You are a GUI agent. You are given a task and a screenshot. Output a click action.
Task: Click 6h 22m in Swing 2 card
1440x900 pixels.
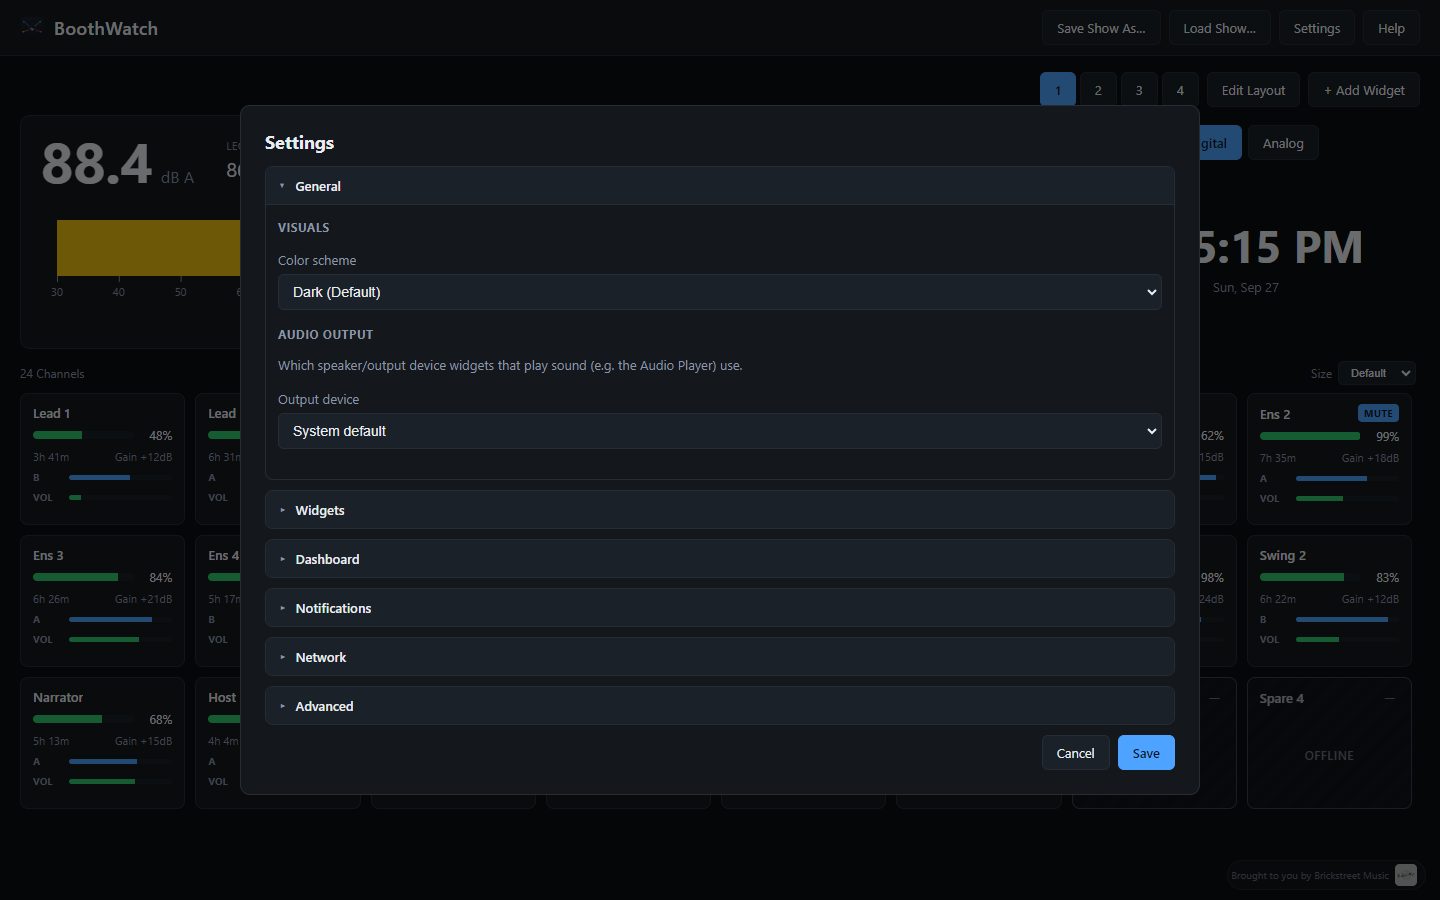pyautogui.click(x=1278, y=599)
